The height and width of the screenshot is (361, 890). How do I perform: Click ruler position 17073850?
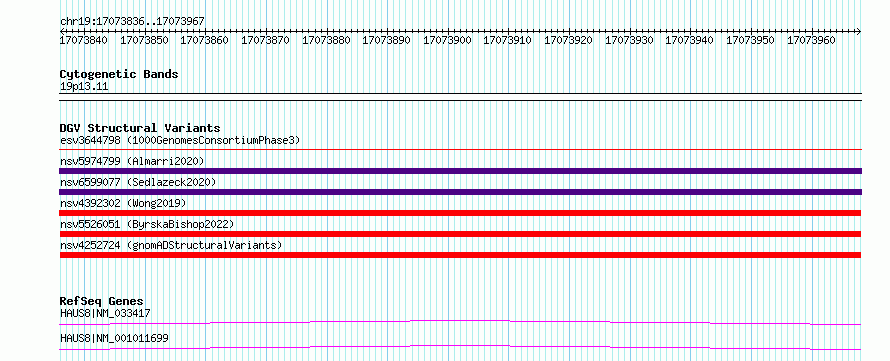[x=144, y=40]
